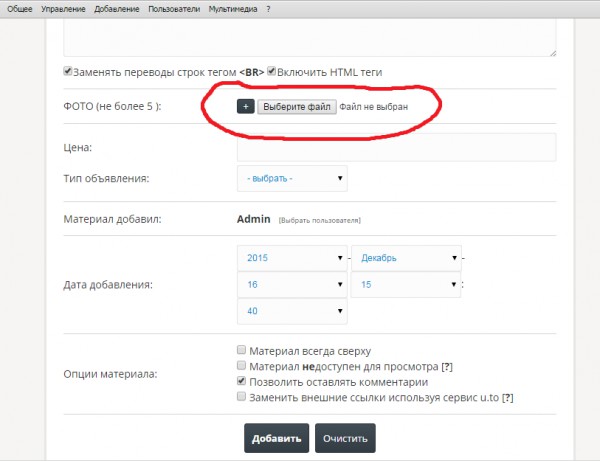The width and height of the screenshot is (600, 461).
Task: Click the help [?] next to u.to service
Action: (x=508, y=397)
